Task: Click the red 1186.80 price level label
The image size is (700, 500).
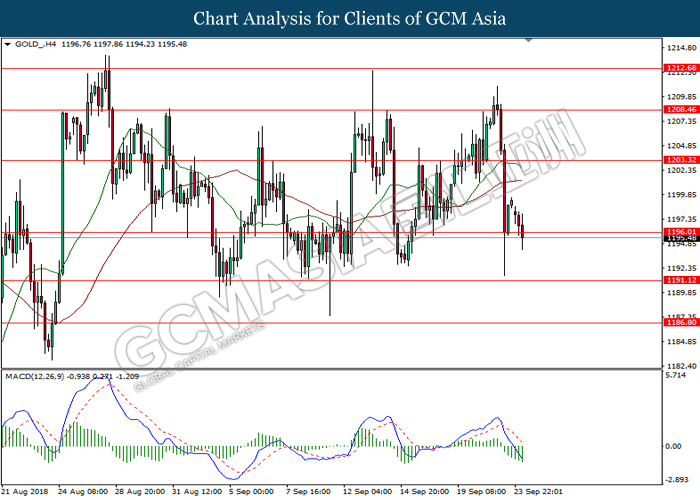Action: click(x=682, y=322)
